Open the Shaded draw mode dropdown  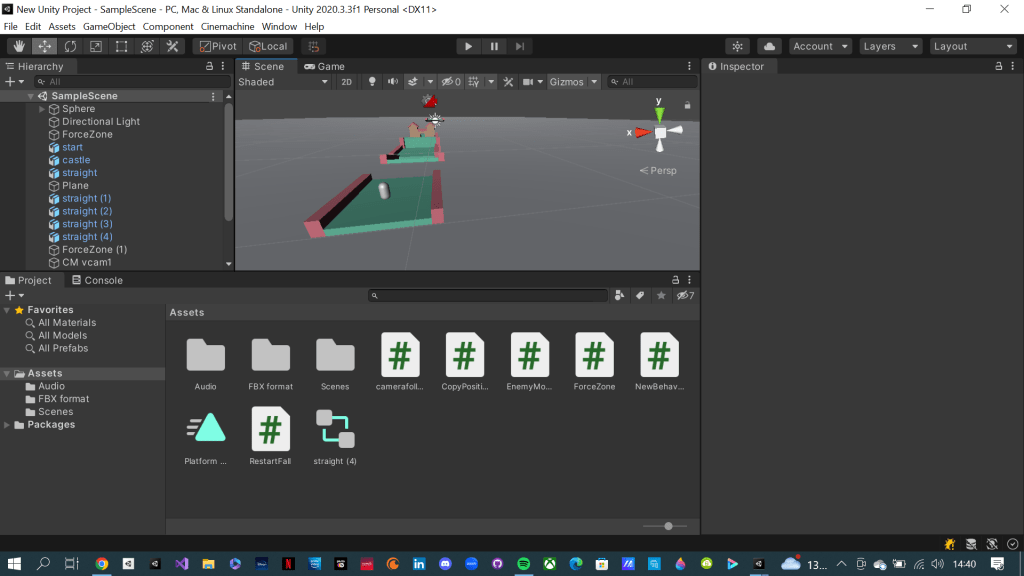pyautogui.click(x=283, y=82)
